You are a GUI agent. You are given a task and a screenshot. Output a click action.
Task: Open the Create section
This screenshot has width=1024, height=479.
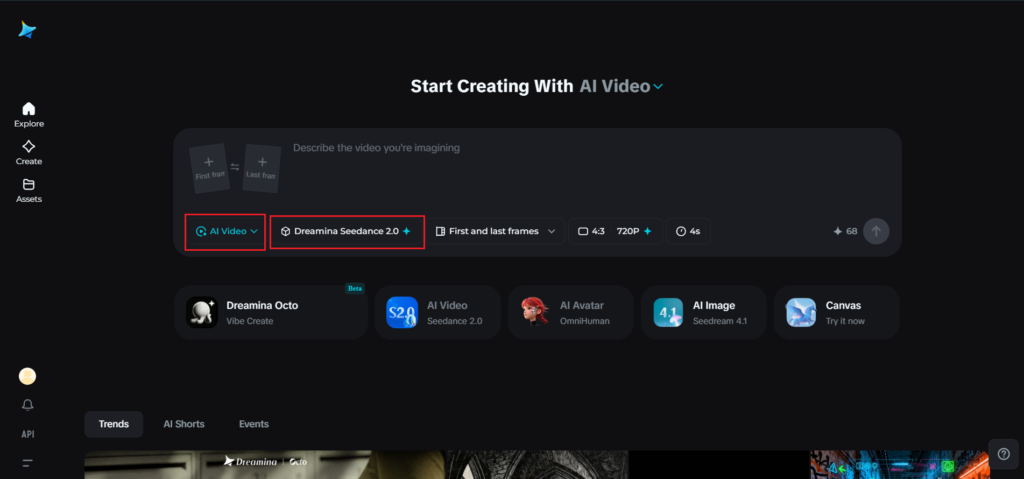[x=29, y=153]
